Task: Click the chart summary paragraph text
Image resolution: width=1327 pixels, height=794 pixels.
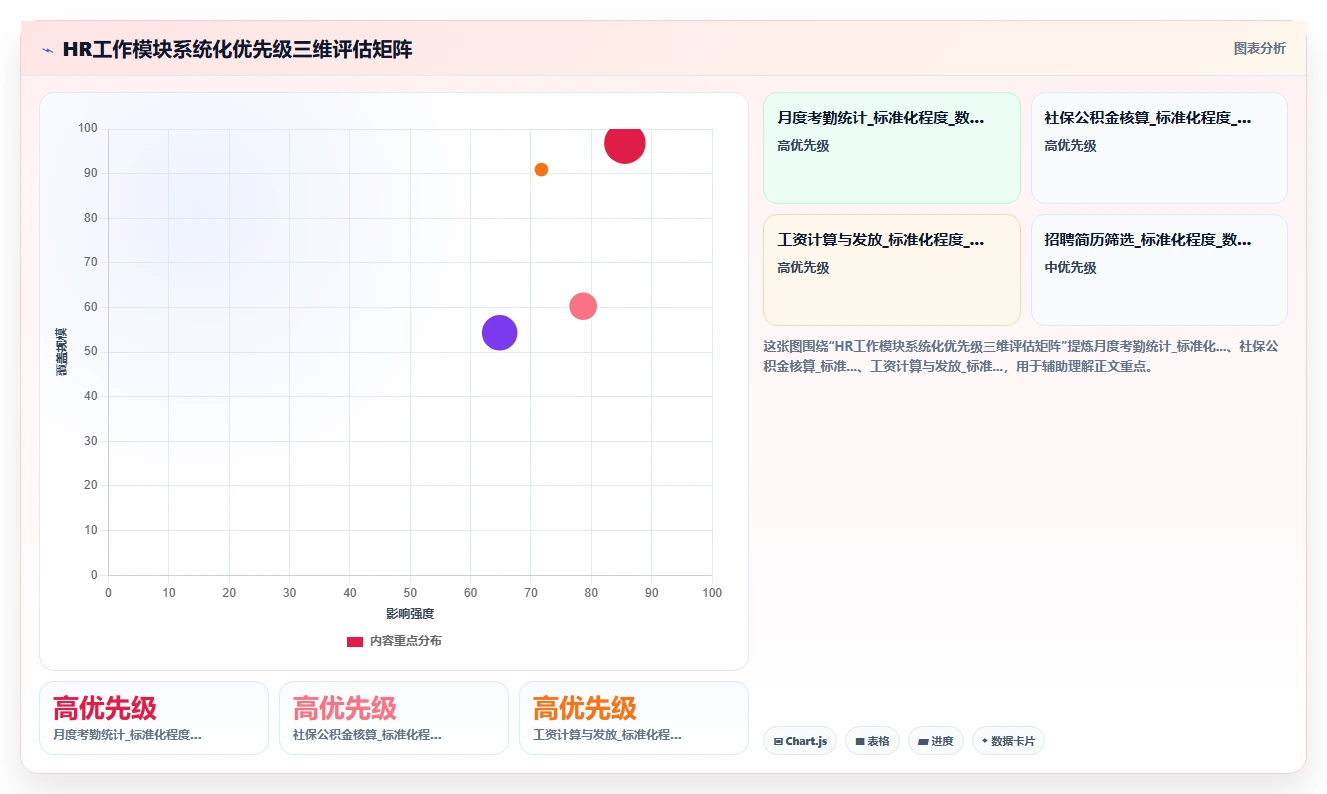Action: pyautogui.click(x=1022, y=356)
